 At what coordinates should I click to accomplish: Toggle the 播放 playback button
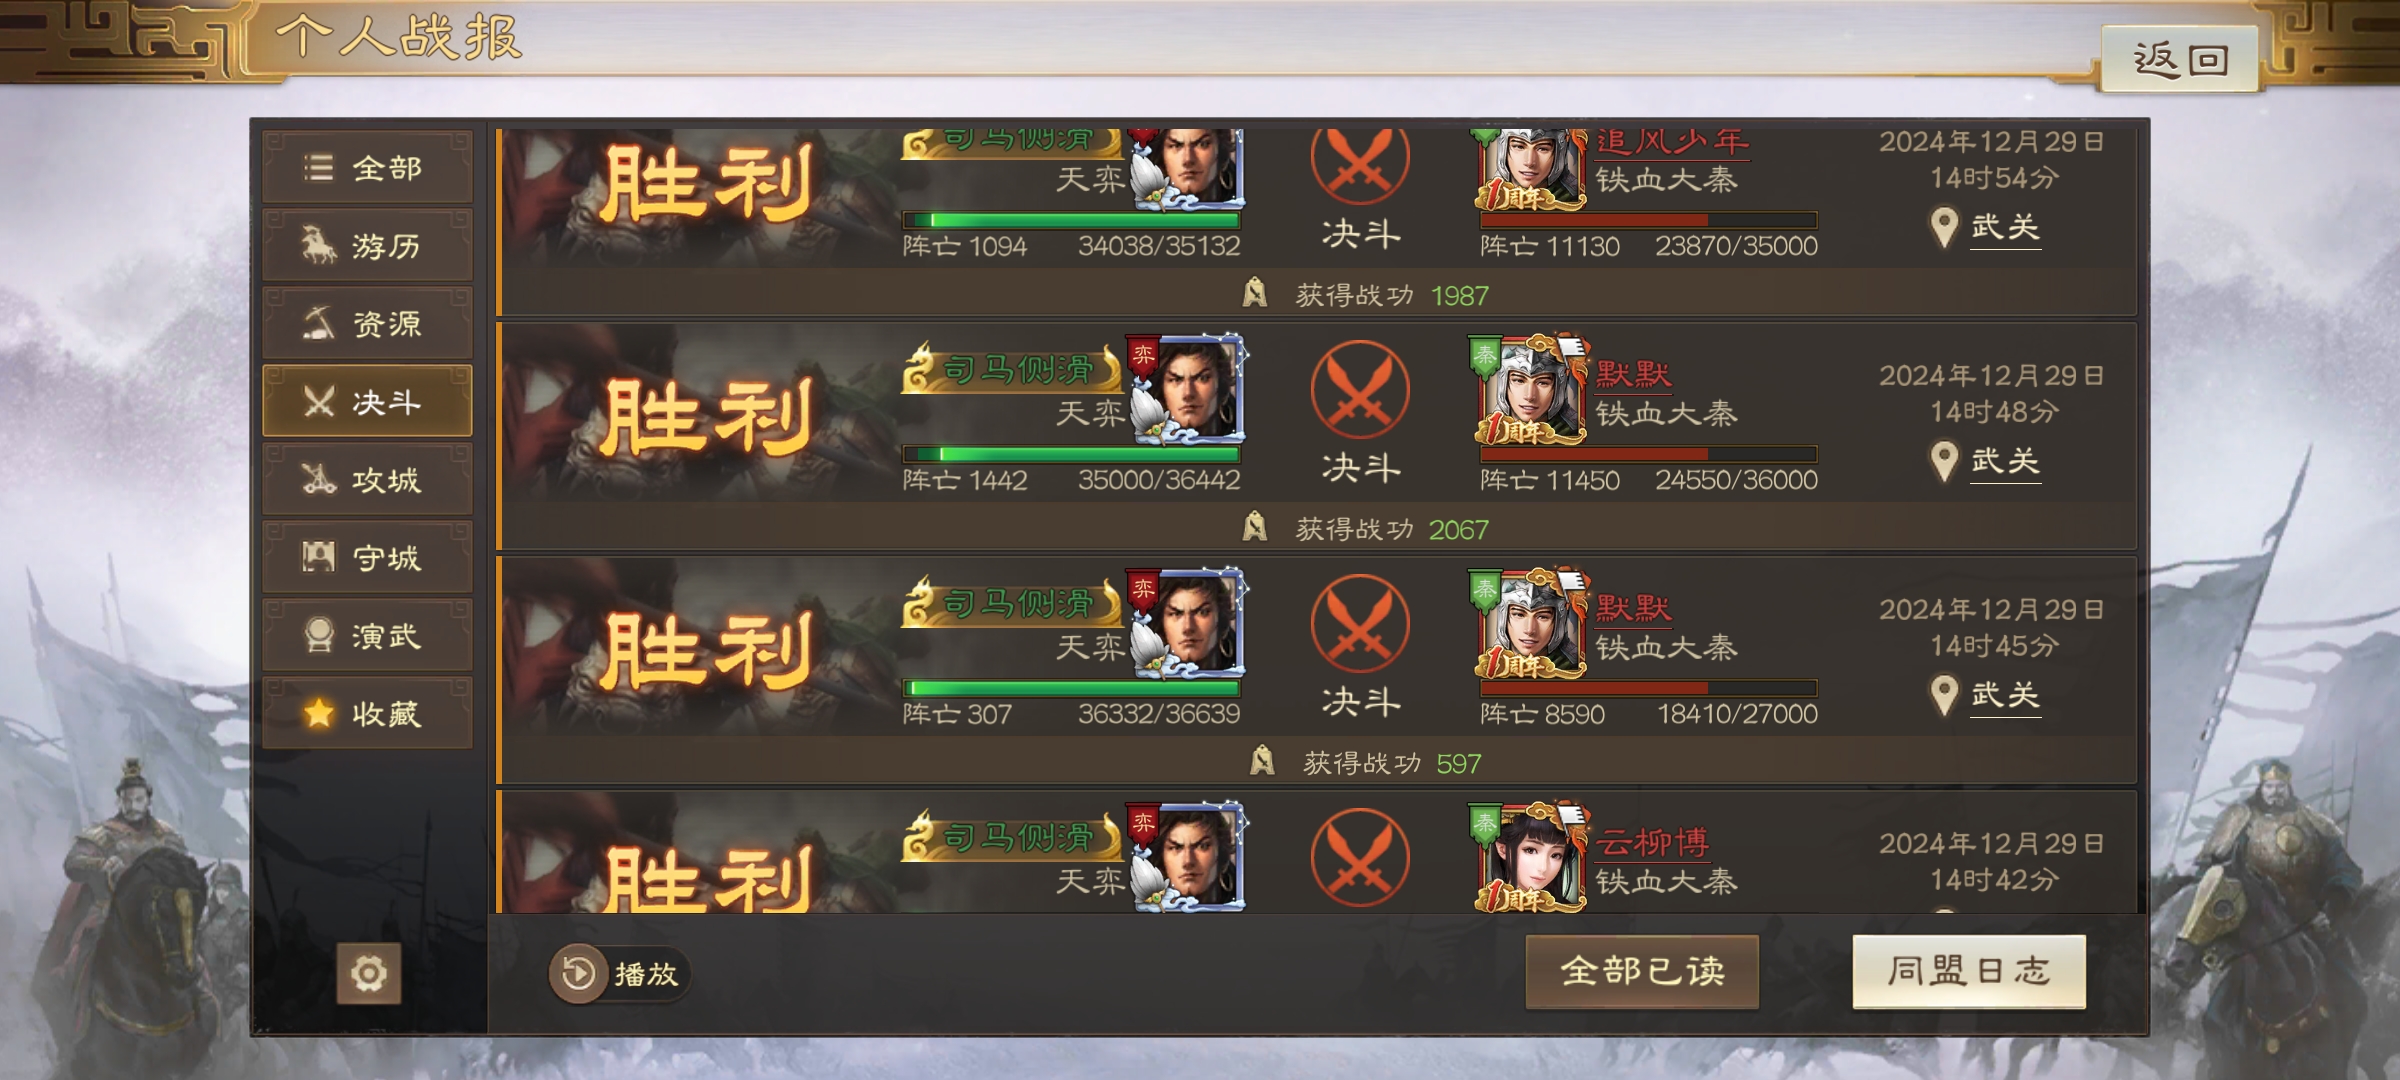(x=620, y=973)
